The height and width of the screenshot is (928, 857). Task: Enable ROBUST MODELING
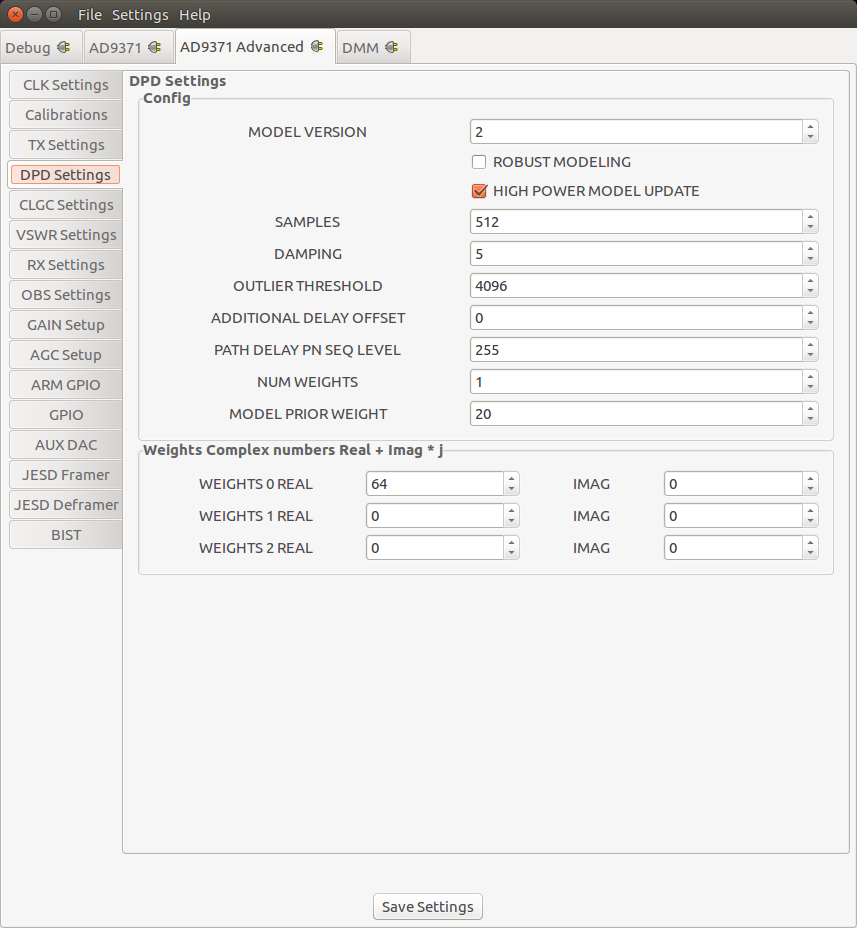pos(478,162)
